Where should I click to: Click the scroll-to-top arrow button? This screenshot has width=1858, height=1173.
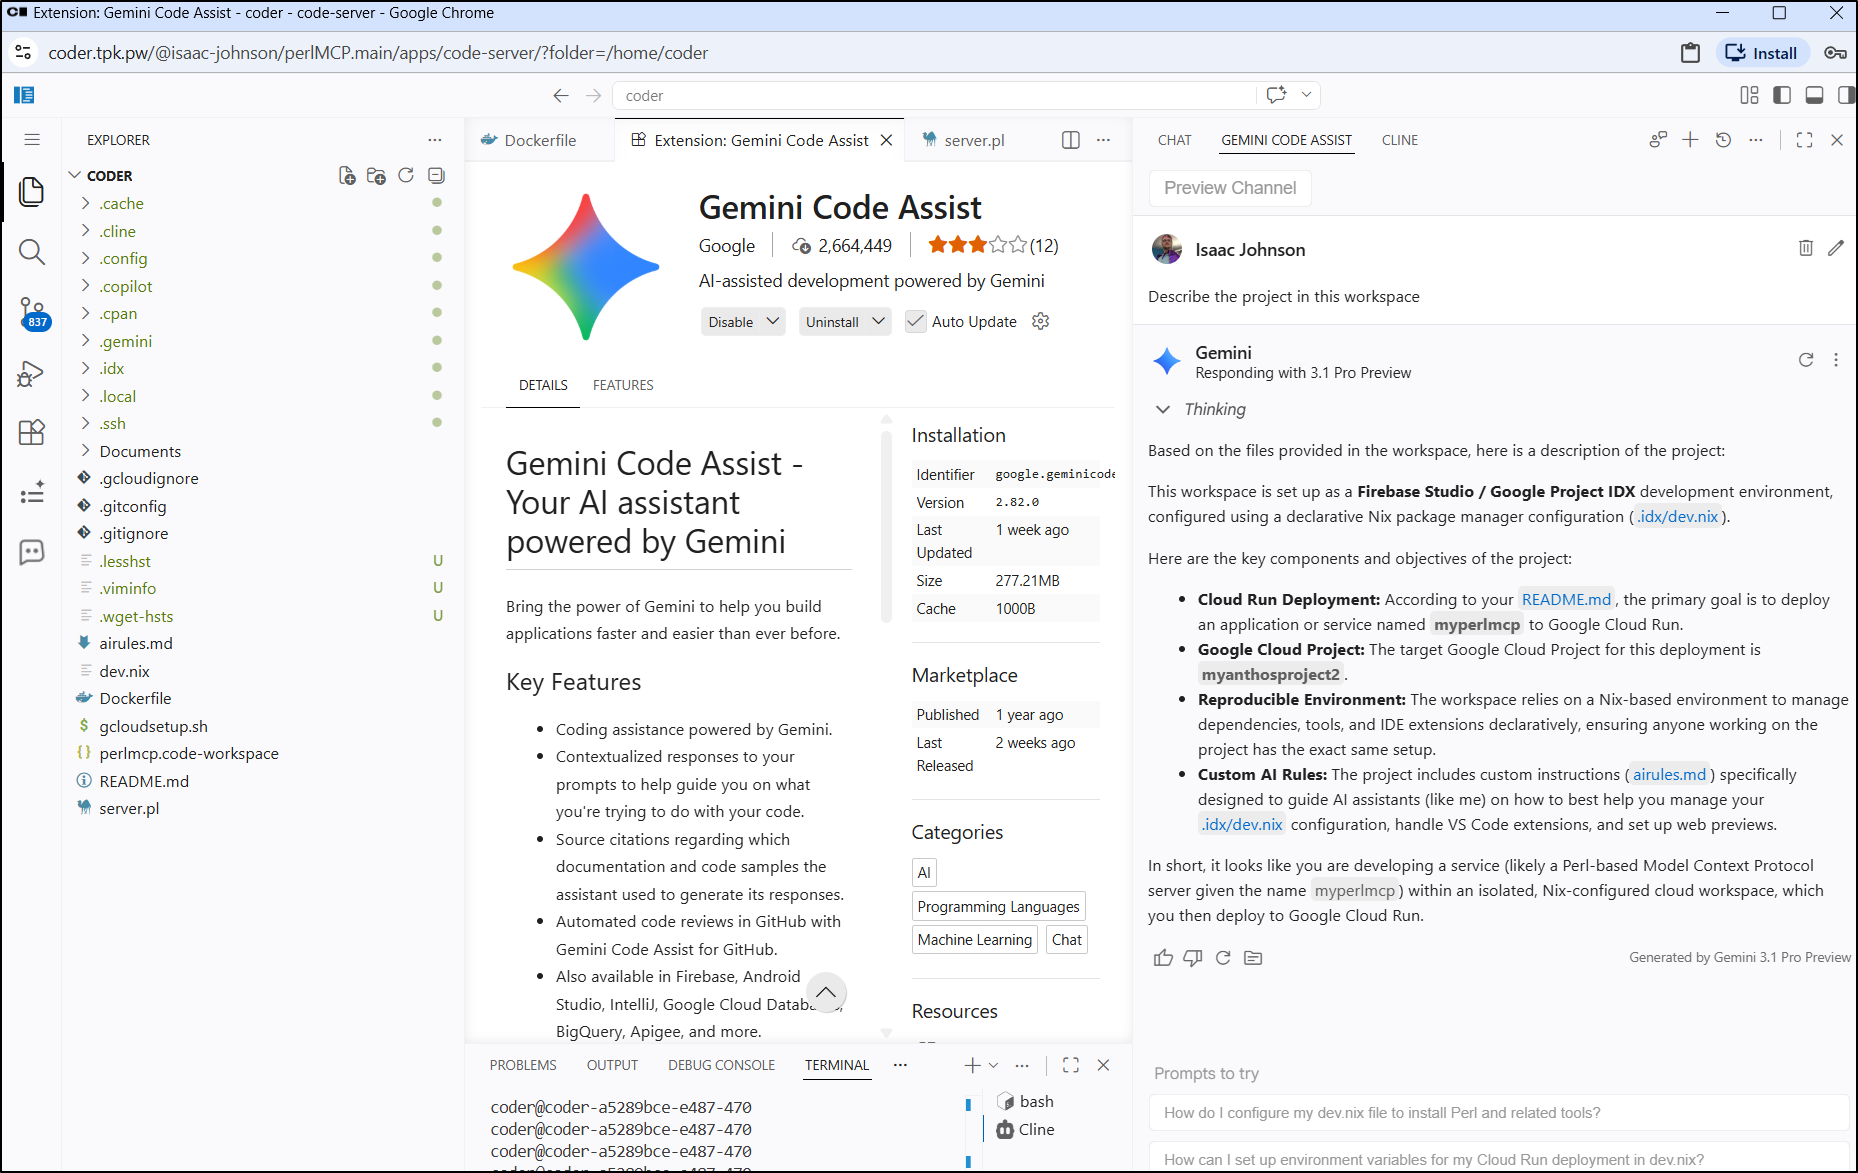coord(826,992)
